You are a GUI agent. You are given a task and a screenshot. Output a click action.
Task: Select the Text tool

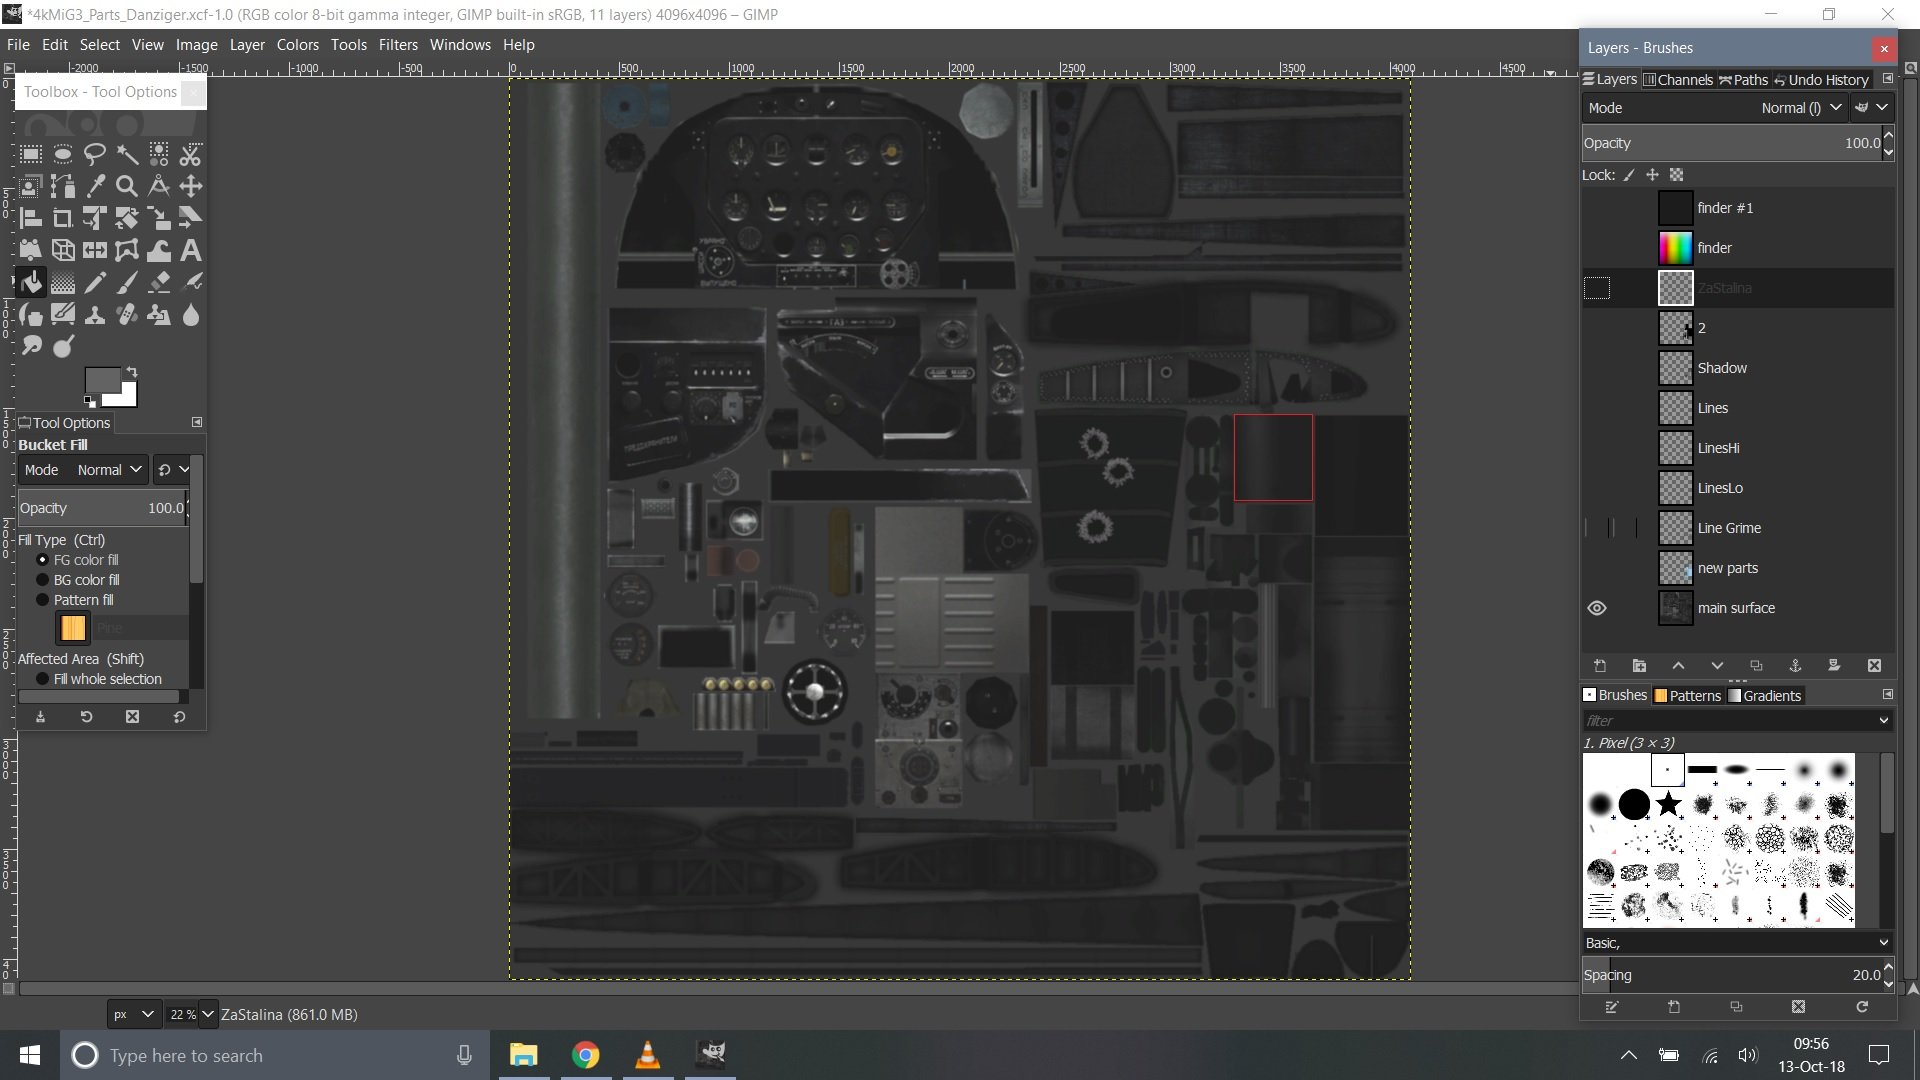[190, 250]
